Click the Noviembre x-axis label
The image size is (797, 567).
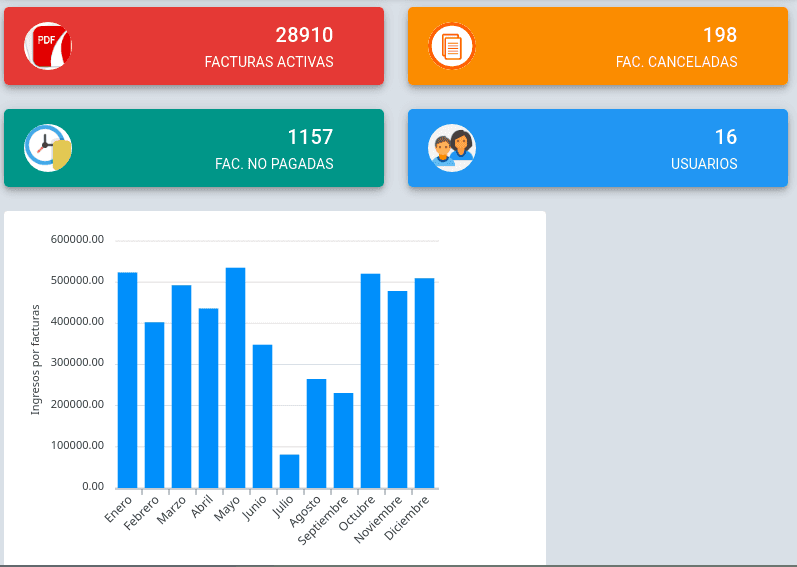point(378,519)
